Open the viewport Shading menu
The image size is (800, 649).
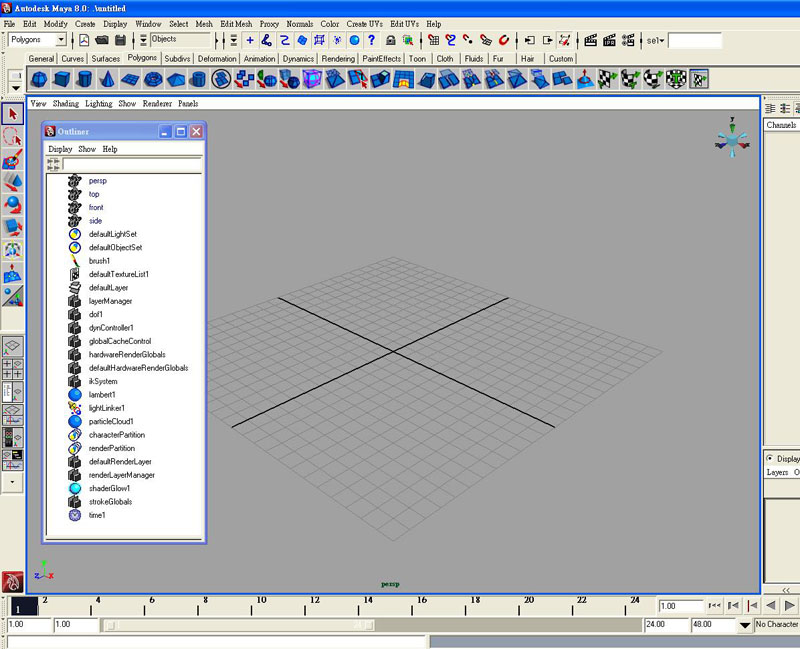click(x=66, y=104)
